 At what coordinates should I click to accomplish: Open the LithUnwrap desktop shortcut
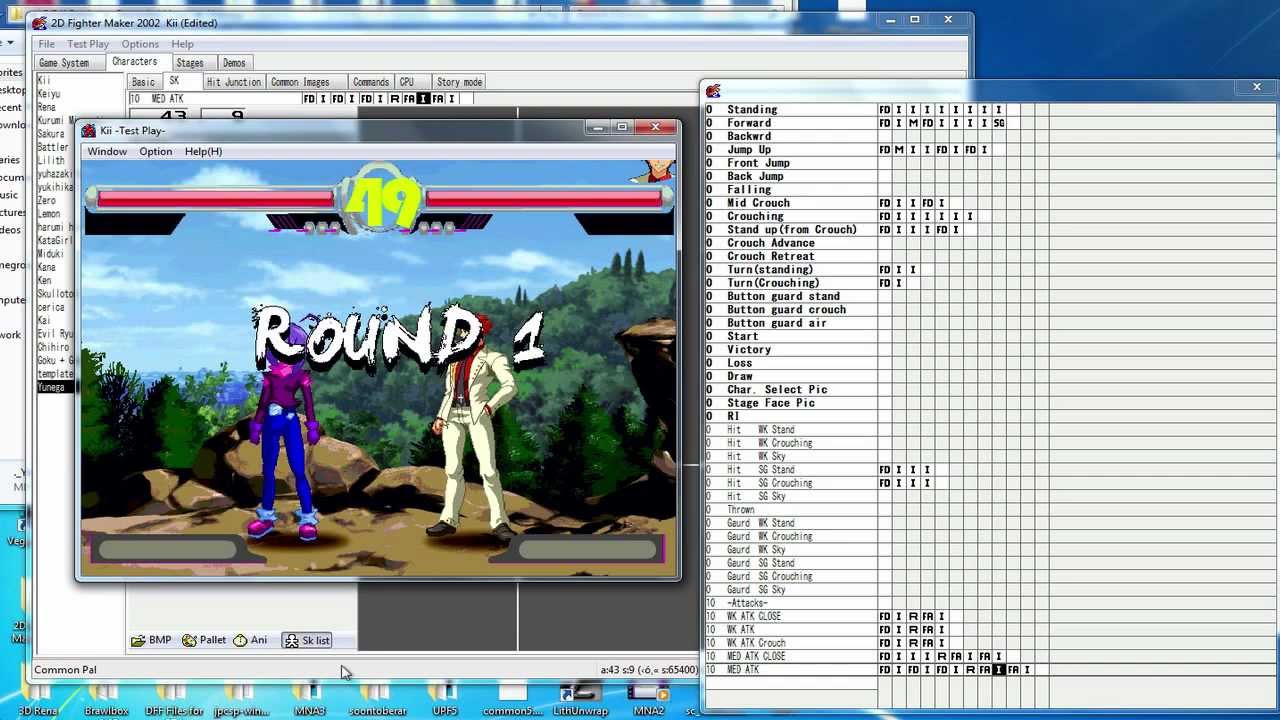580,699
